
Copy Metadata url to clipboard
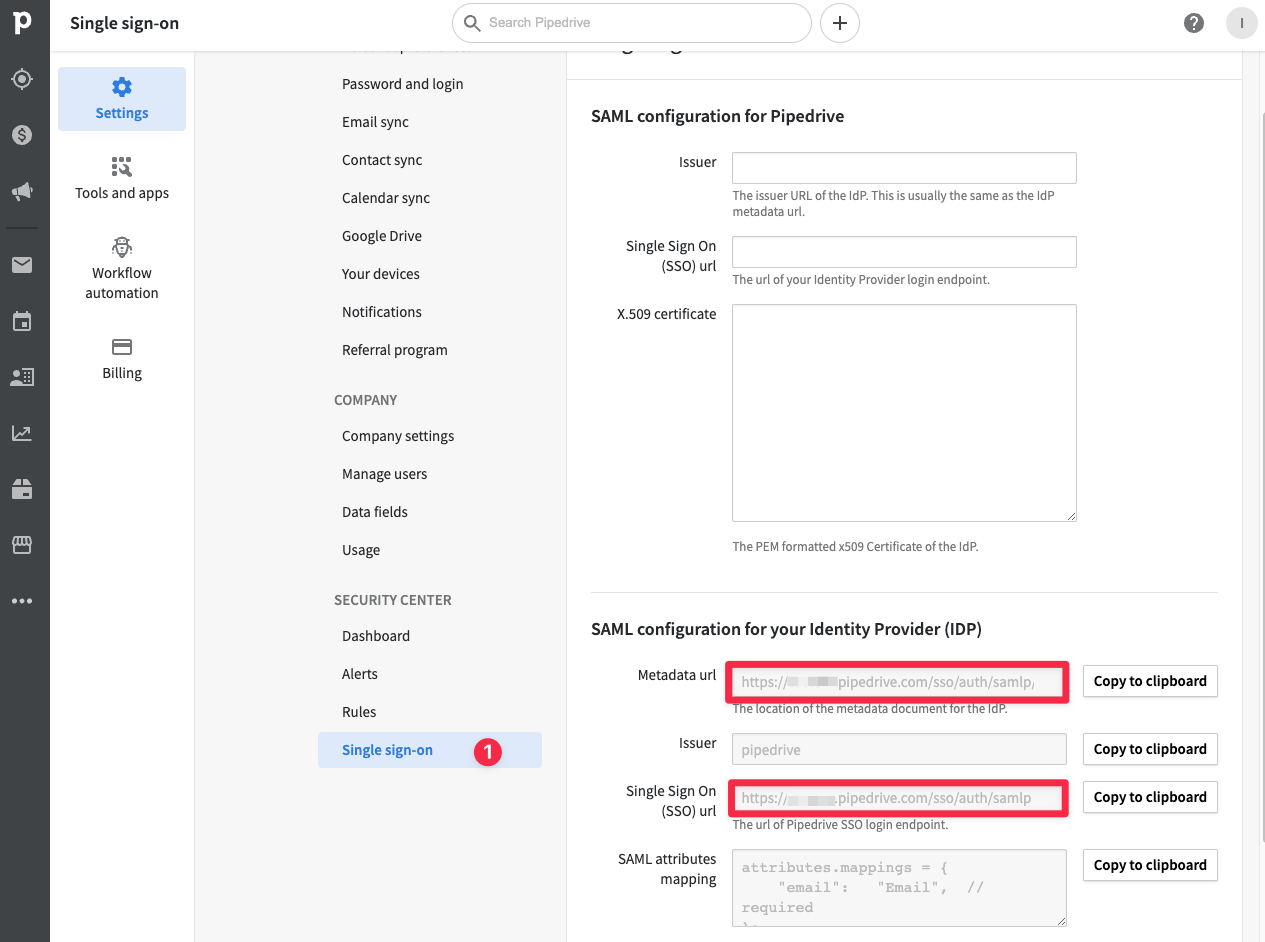[x=1150, y=681]
